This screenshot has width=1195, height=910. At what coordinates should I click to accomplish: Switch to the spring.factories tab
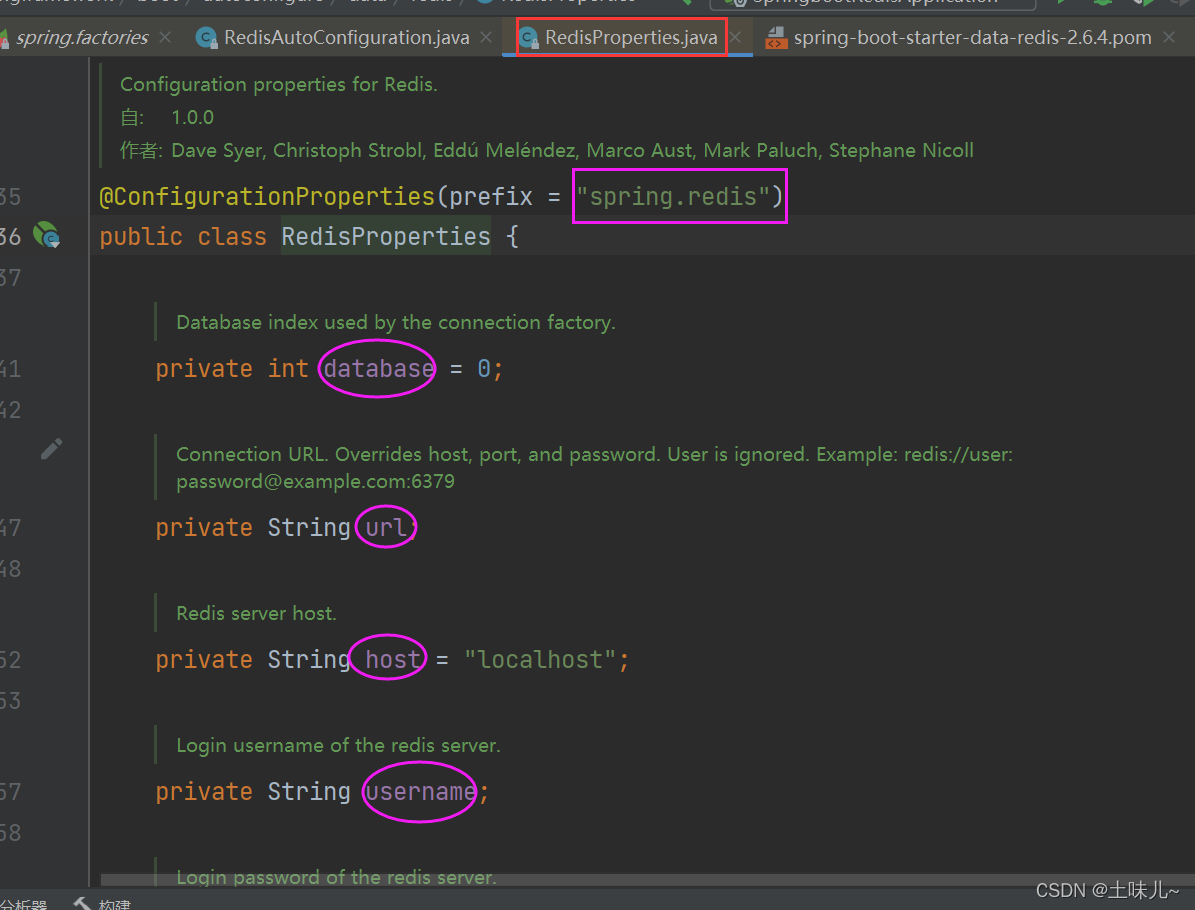click(x=82, y=37)
